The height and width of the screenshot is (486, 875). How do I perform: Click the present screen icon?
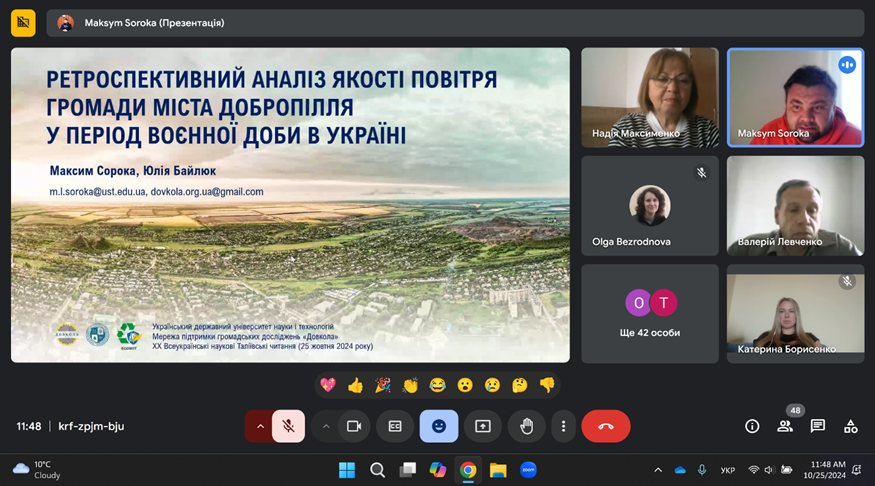483,426
